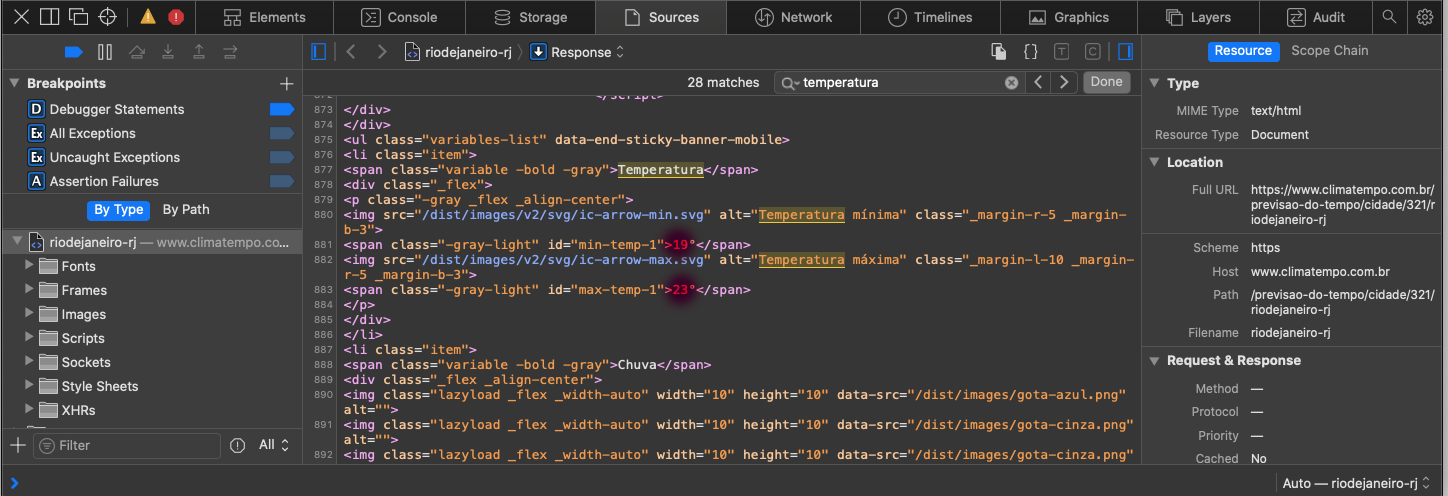Expand the Style Sheets folder
The width and height of the screenshot is (1448, 496).
point(28,386)
